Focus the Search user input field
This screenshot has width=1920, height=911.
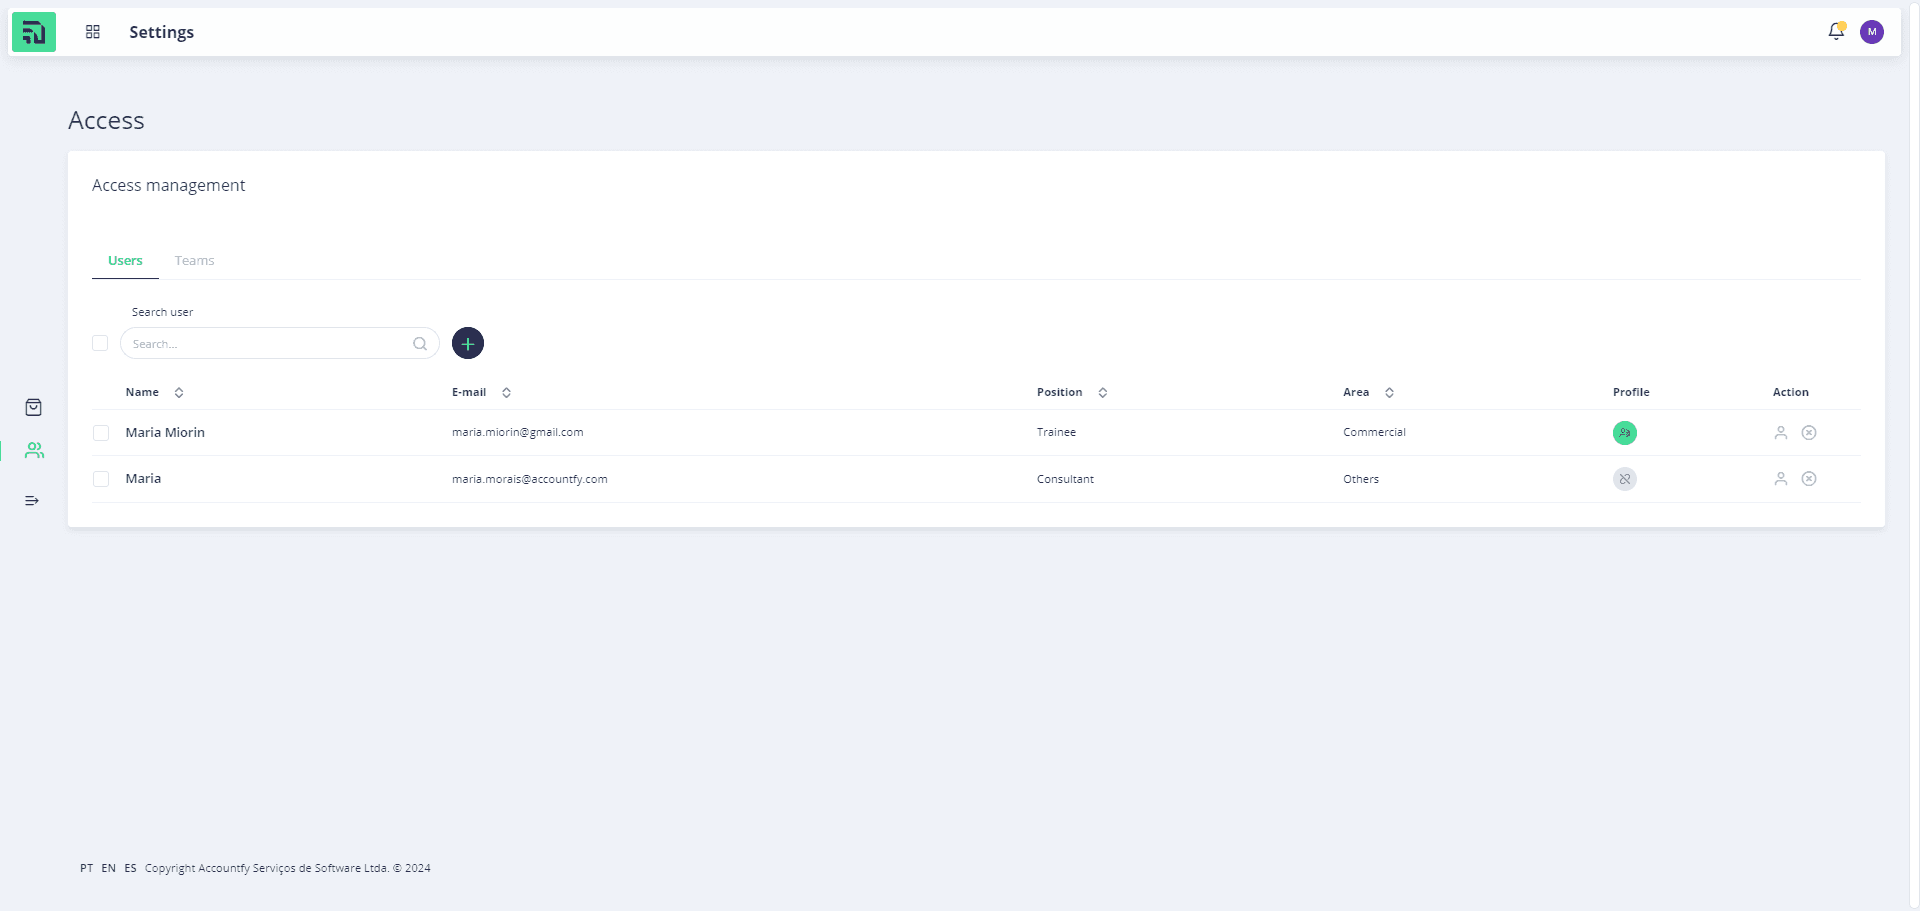click(x=280, y=343)
